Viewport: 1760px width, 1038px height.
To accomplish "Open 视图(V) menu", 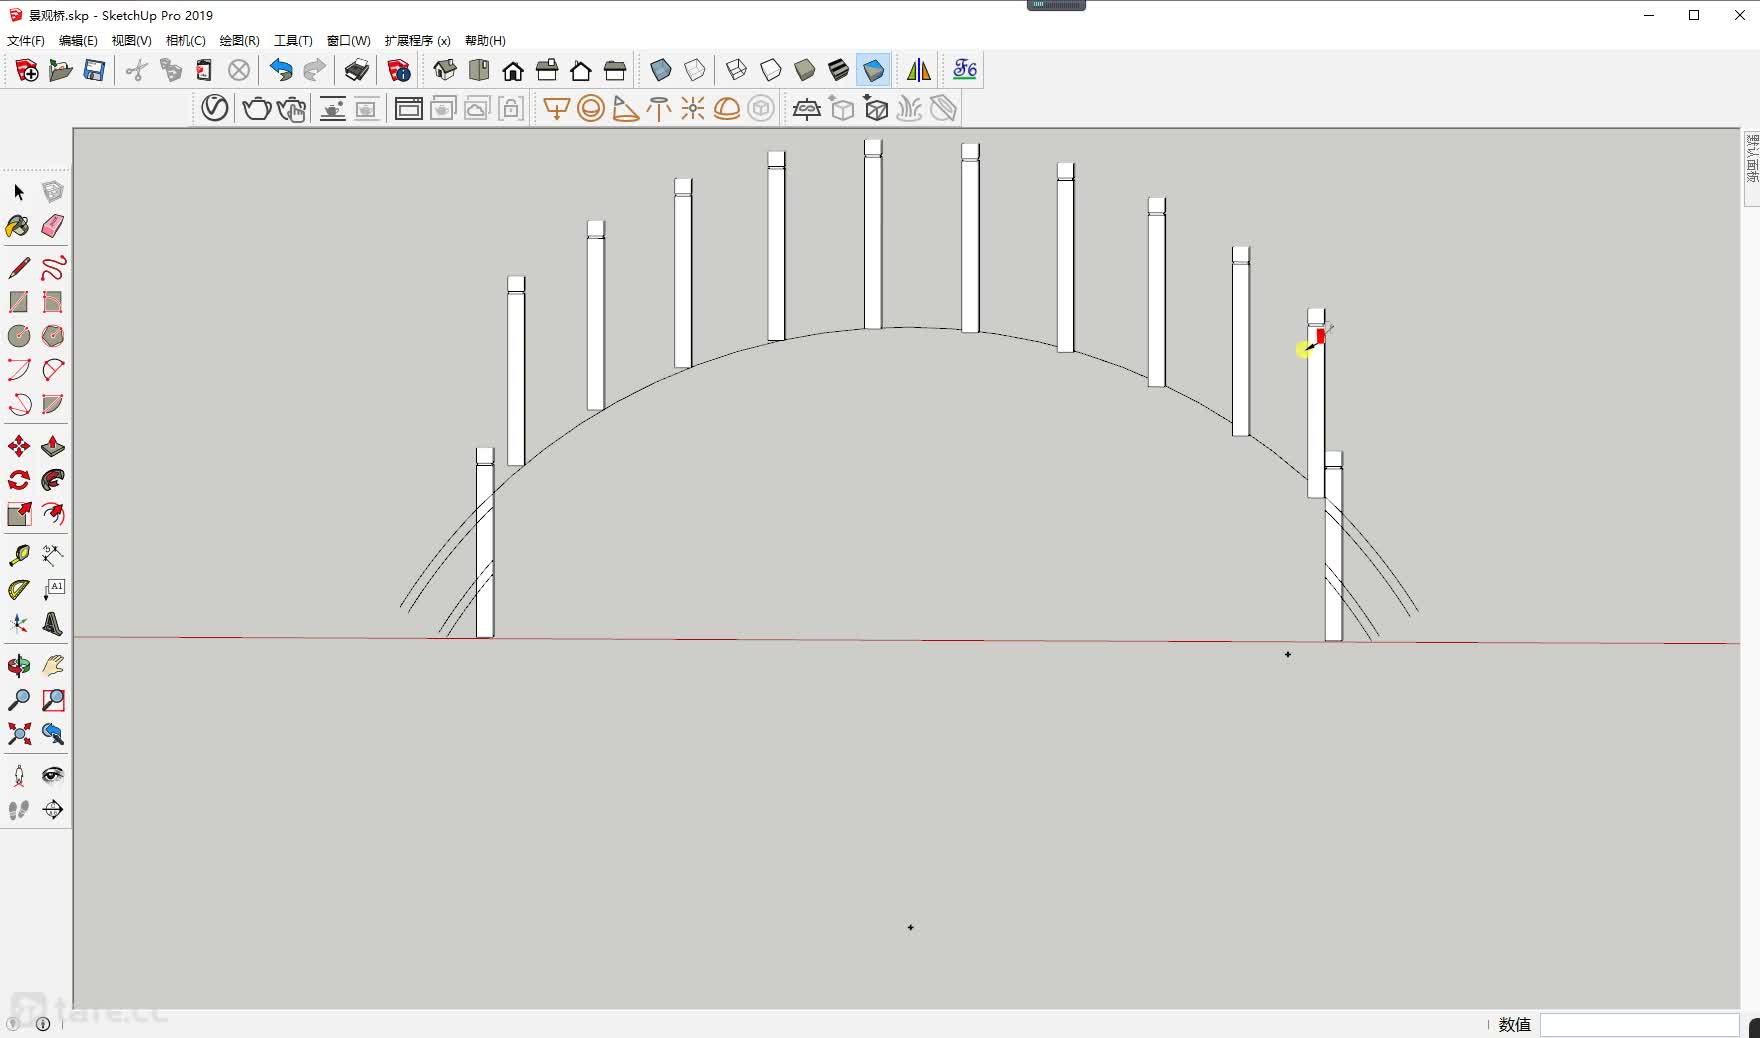I will (131, 41).
